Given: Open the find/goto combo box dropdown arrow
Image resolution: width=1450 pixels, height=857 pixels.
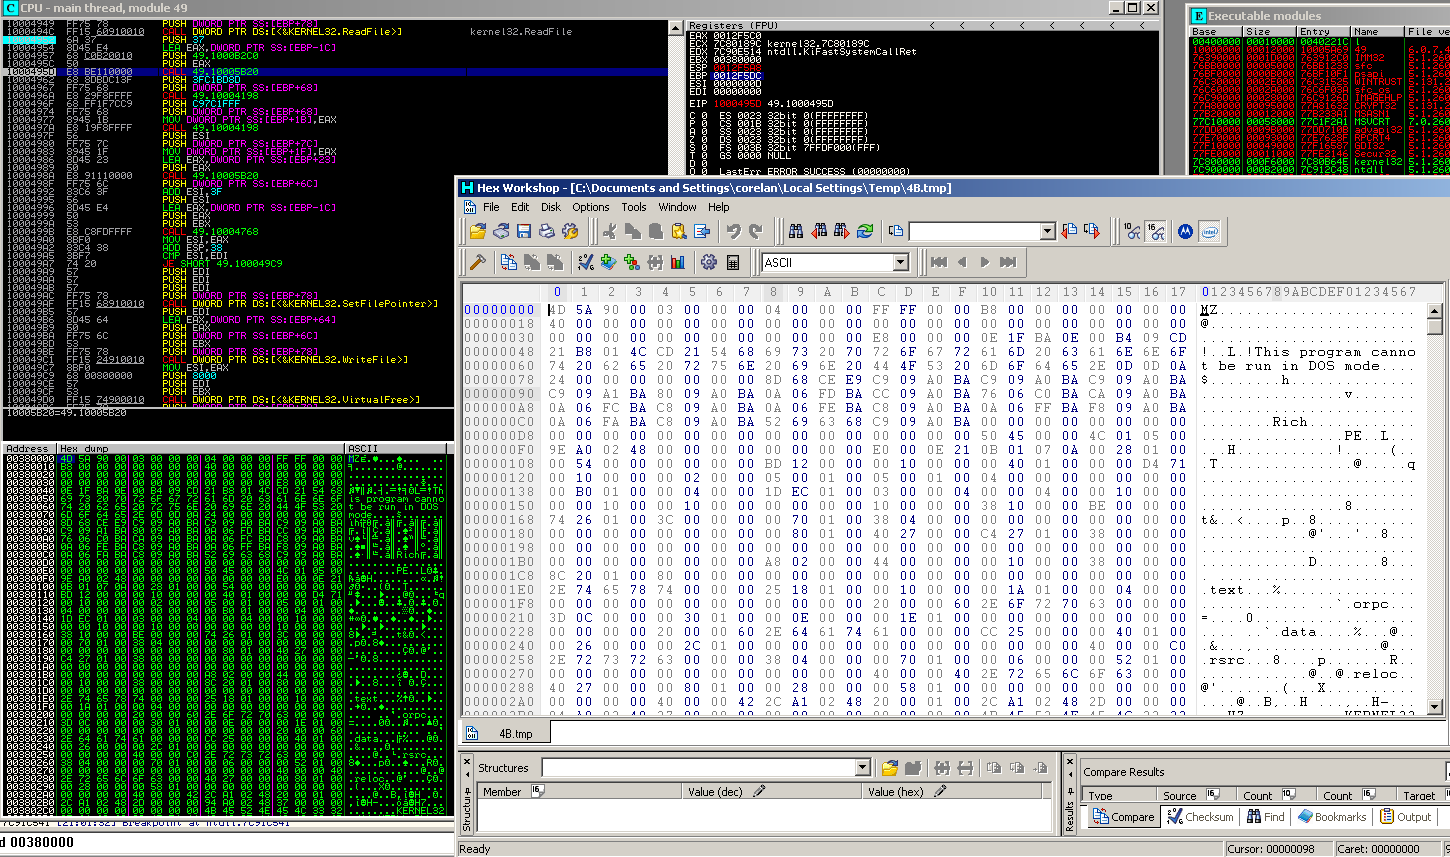Looking at the screenshot, I should (1047, 231).
